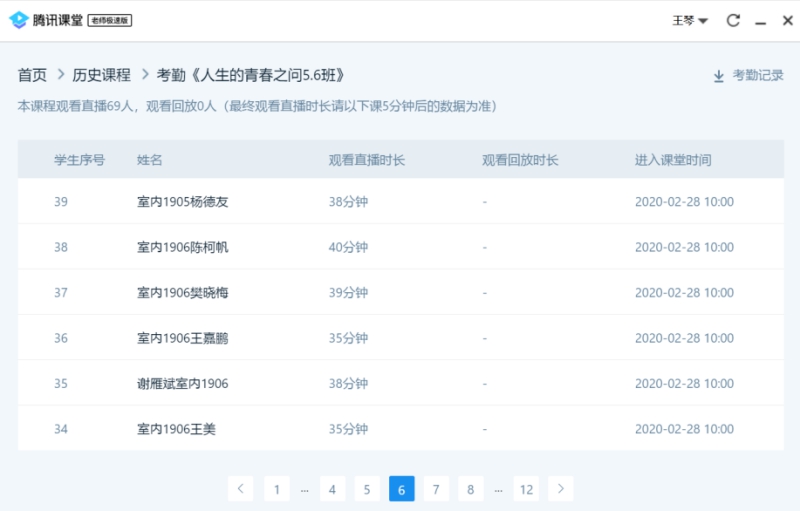Click the download attendance record icon
800x511 pixels.
click(718, 76)
